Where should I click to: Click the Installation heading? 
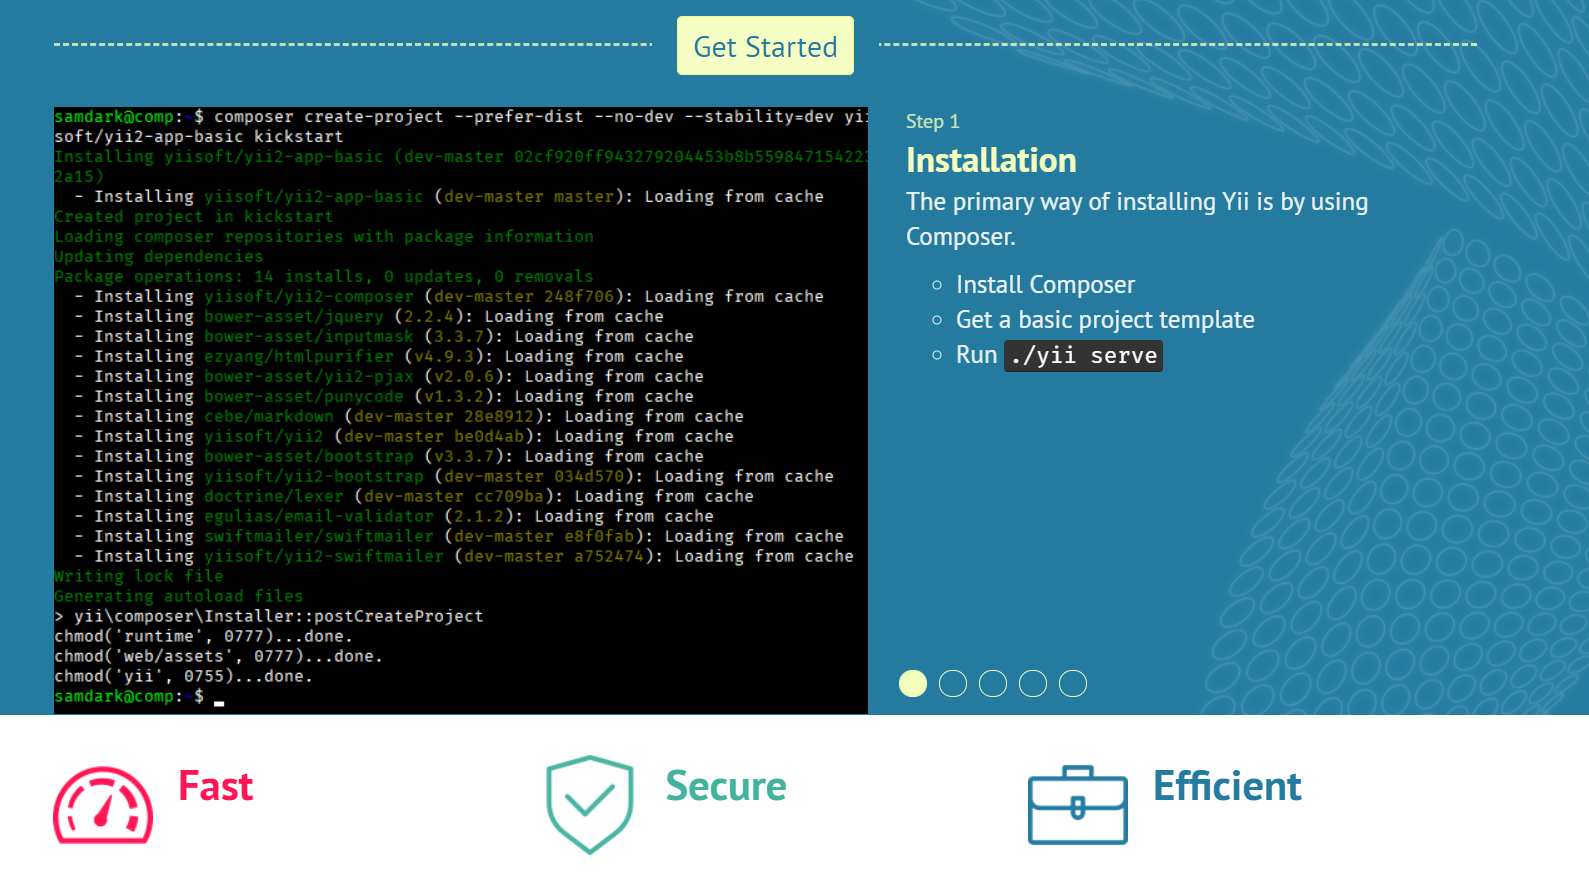(991, 161)
